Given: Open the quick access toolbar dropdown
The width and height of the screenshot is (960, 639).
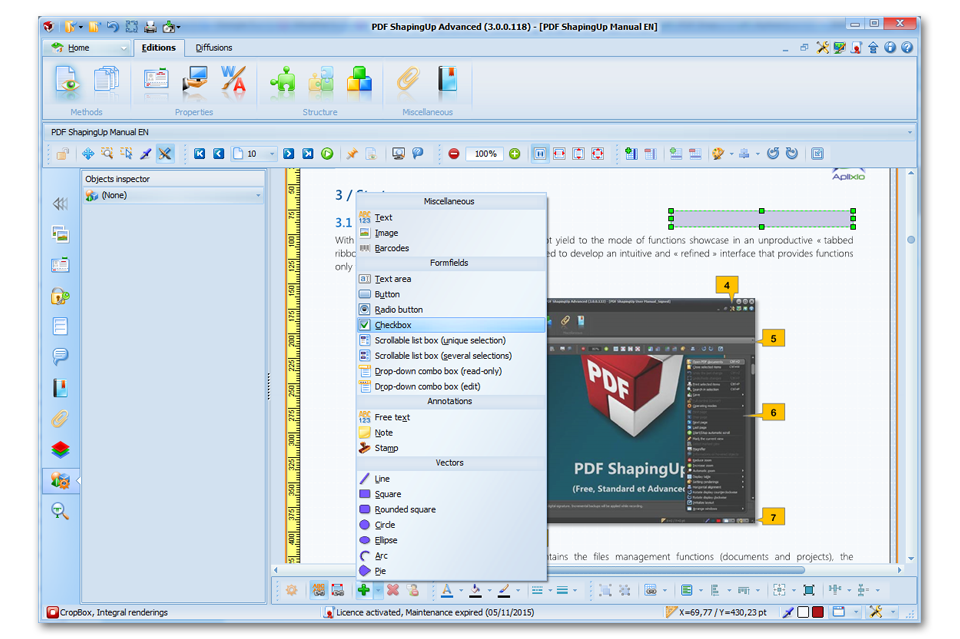Looking at the screenshot, I should point(178,27).
